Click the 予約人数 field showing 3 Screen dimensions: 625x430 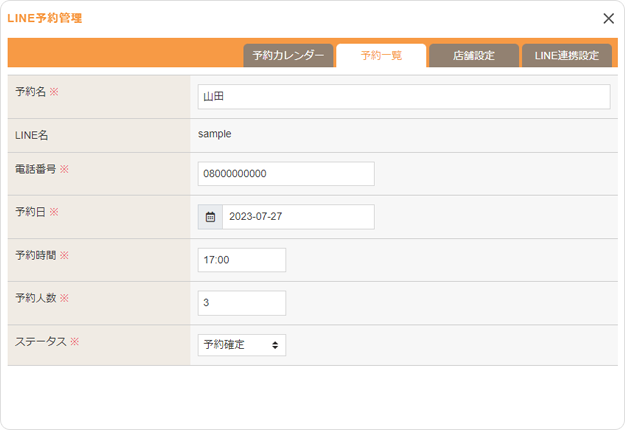(x=242, y=303)
